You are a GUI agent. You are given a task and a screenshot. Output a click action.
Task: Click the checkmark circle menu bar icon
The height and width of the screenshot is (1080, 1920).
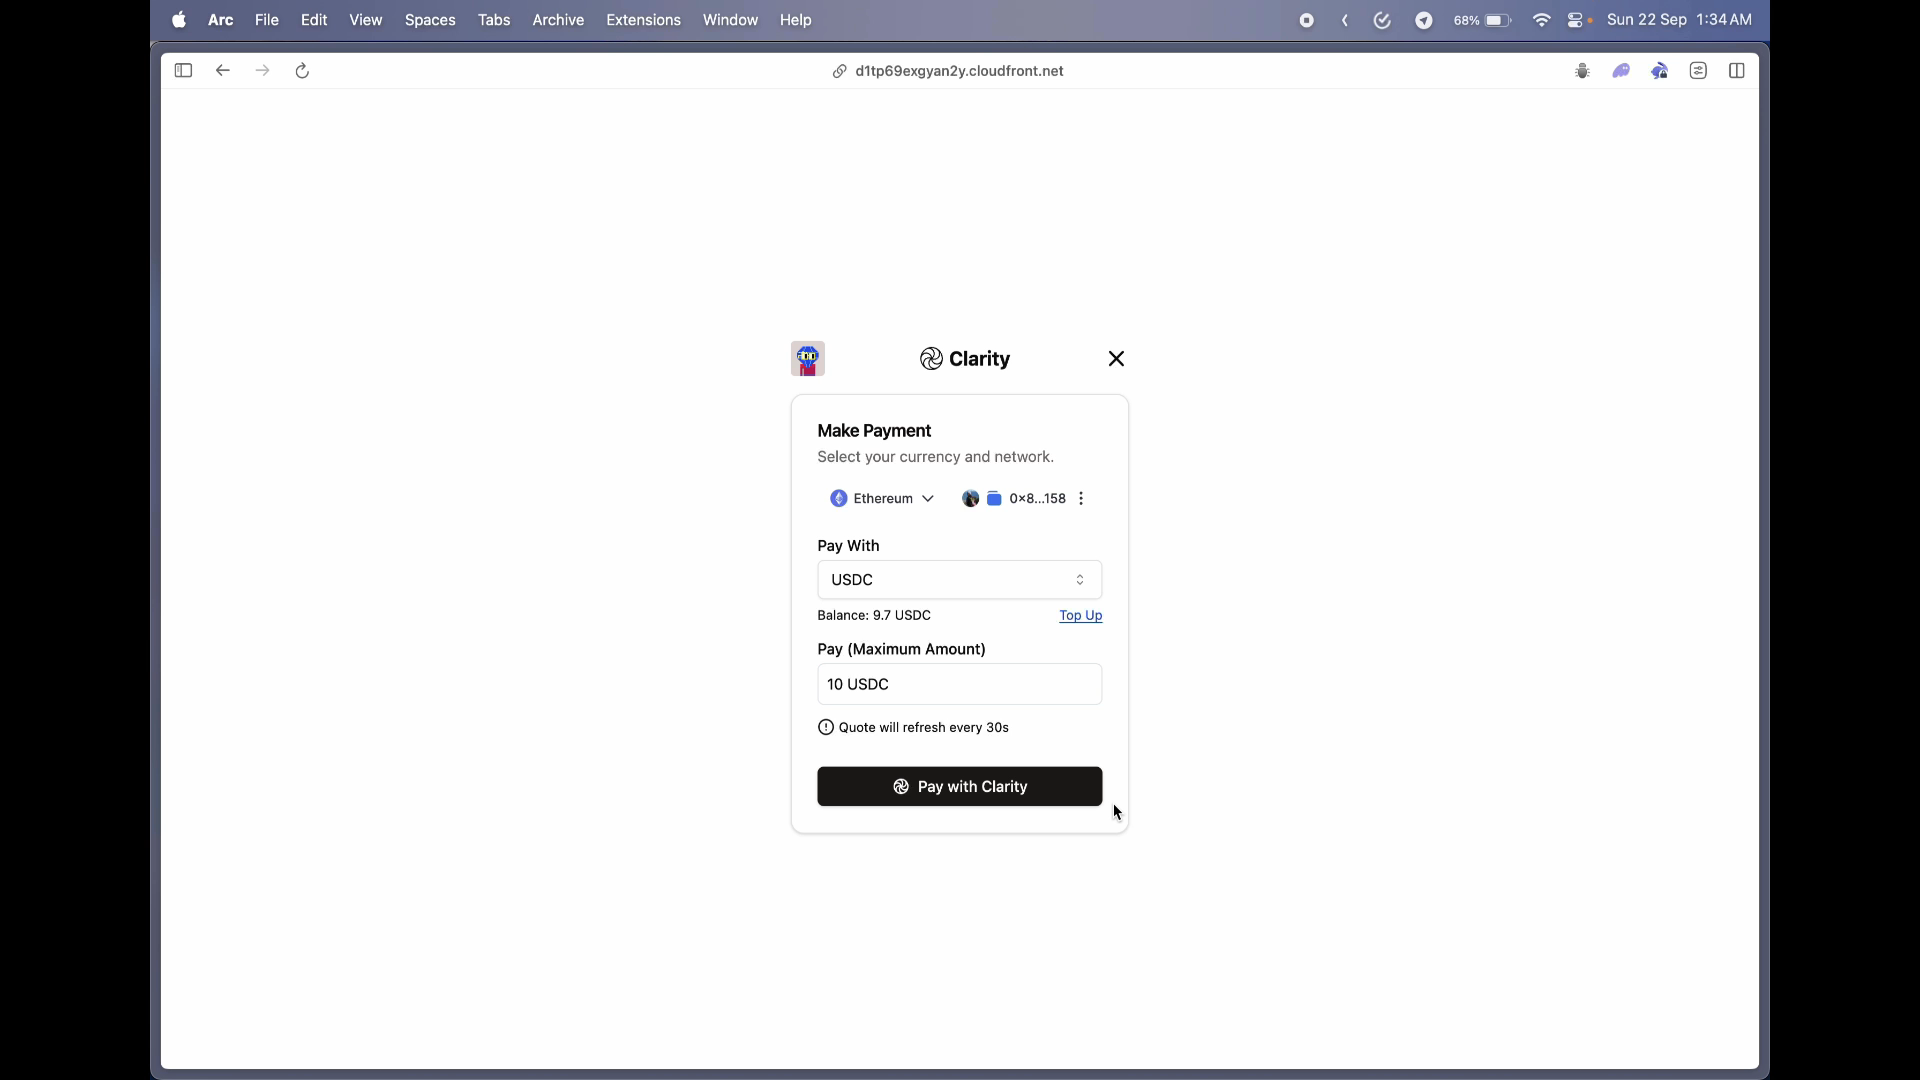click(x=1383, y=20)
